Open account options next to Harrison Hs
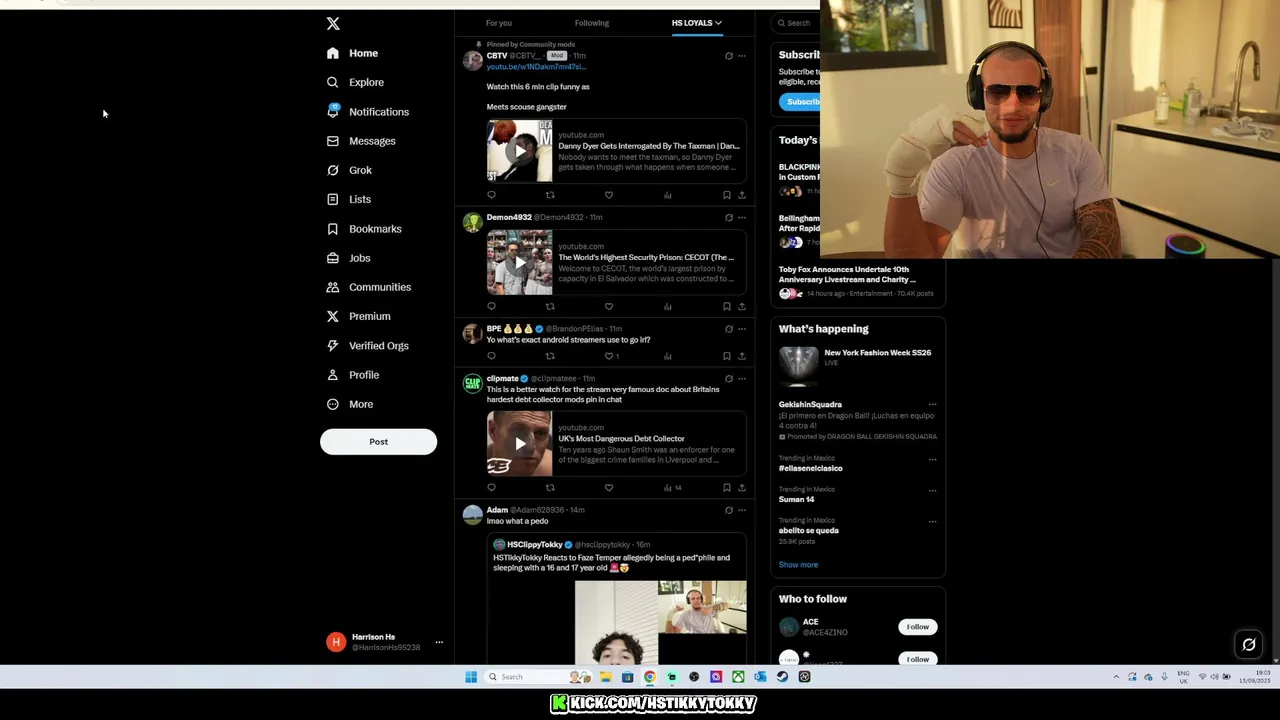This screenshot has height=720, width=1280. [x=438, y=642]
